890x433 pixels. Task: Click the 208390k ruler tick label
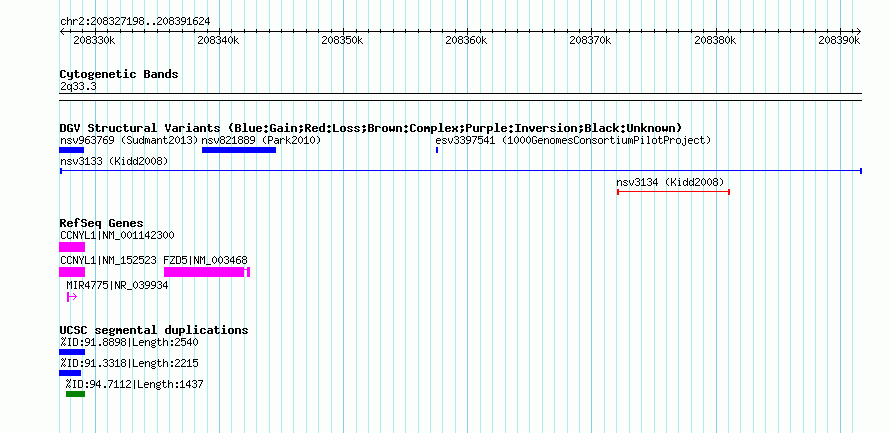(839, 40)
